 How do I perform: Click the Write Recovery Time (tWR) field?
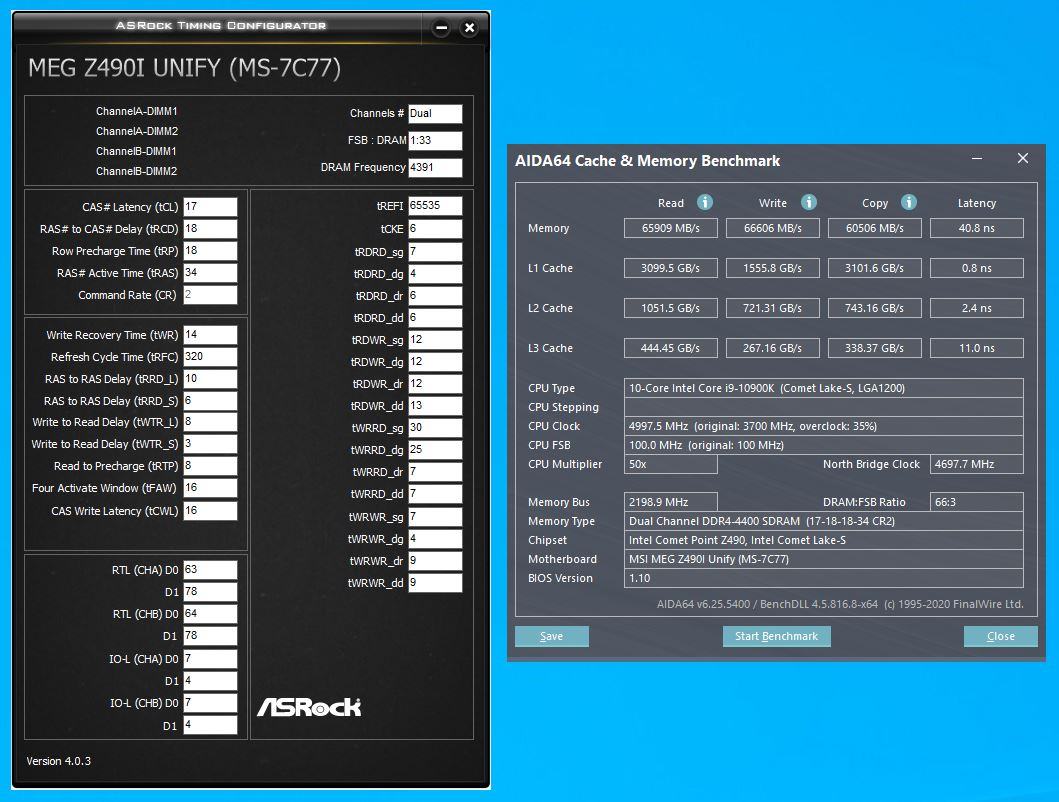tap(210, 335)
